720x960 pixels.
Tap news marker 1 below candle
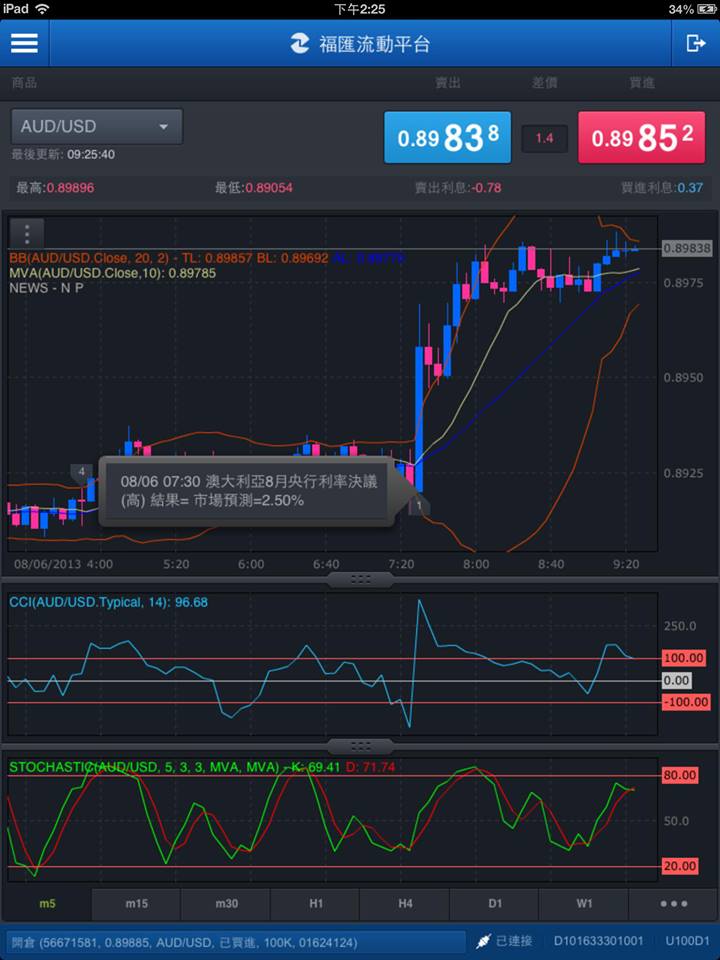(419, 505)
